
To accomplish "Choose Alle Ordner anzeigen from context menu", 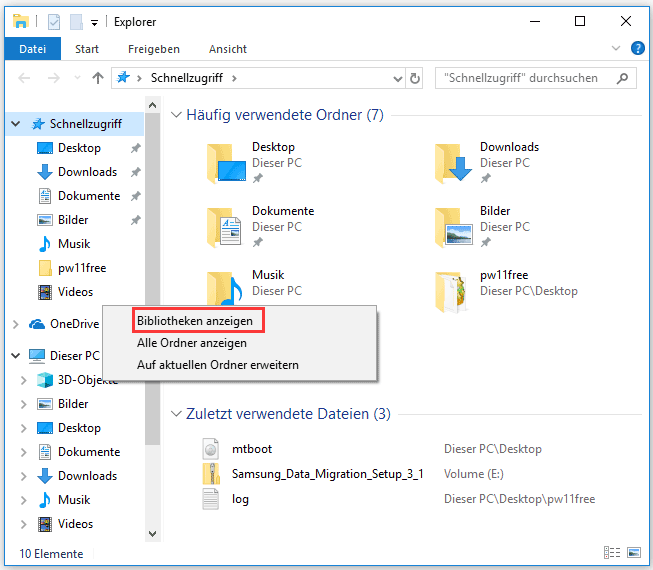I will point(192,343).
